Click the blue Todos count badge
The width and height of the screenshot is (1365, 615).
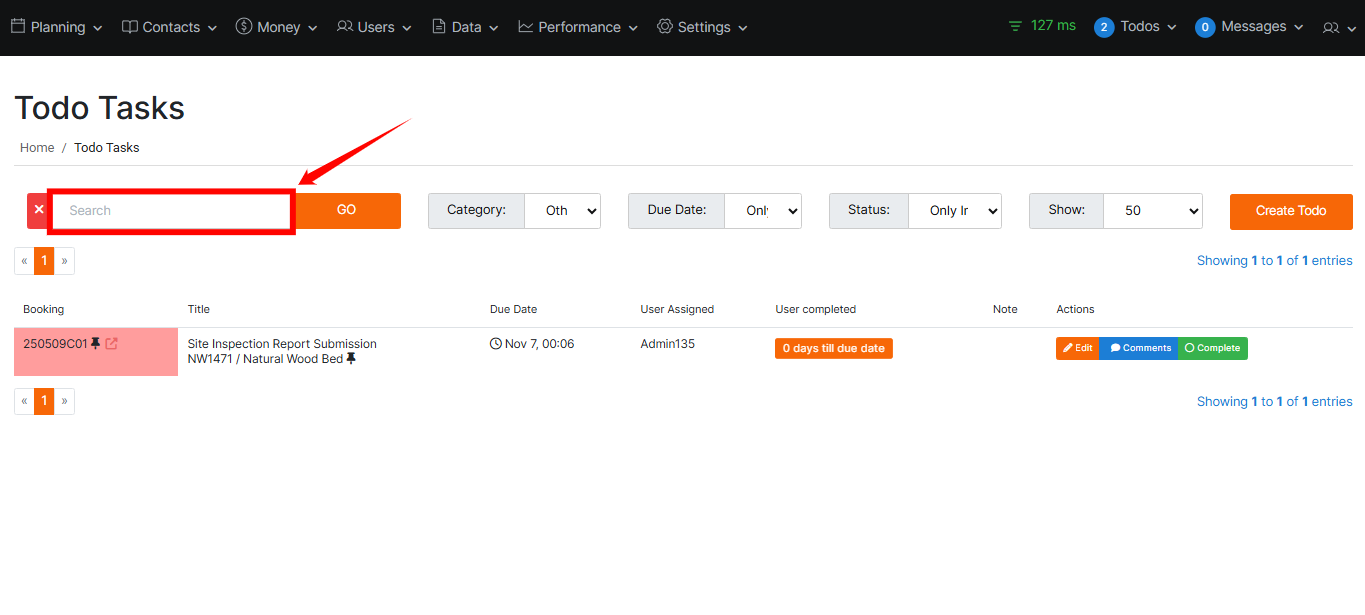[x=1104, y=27]
